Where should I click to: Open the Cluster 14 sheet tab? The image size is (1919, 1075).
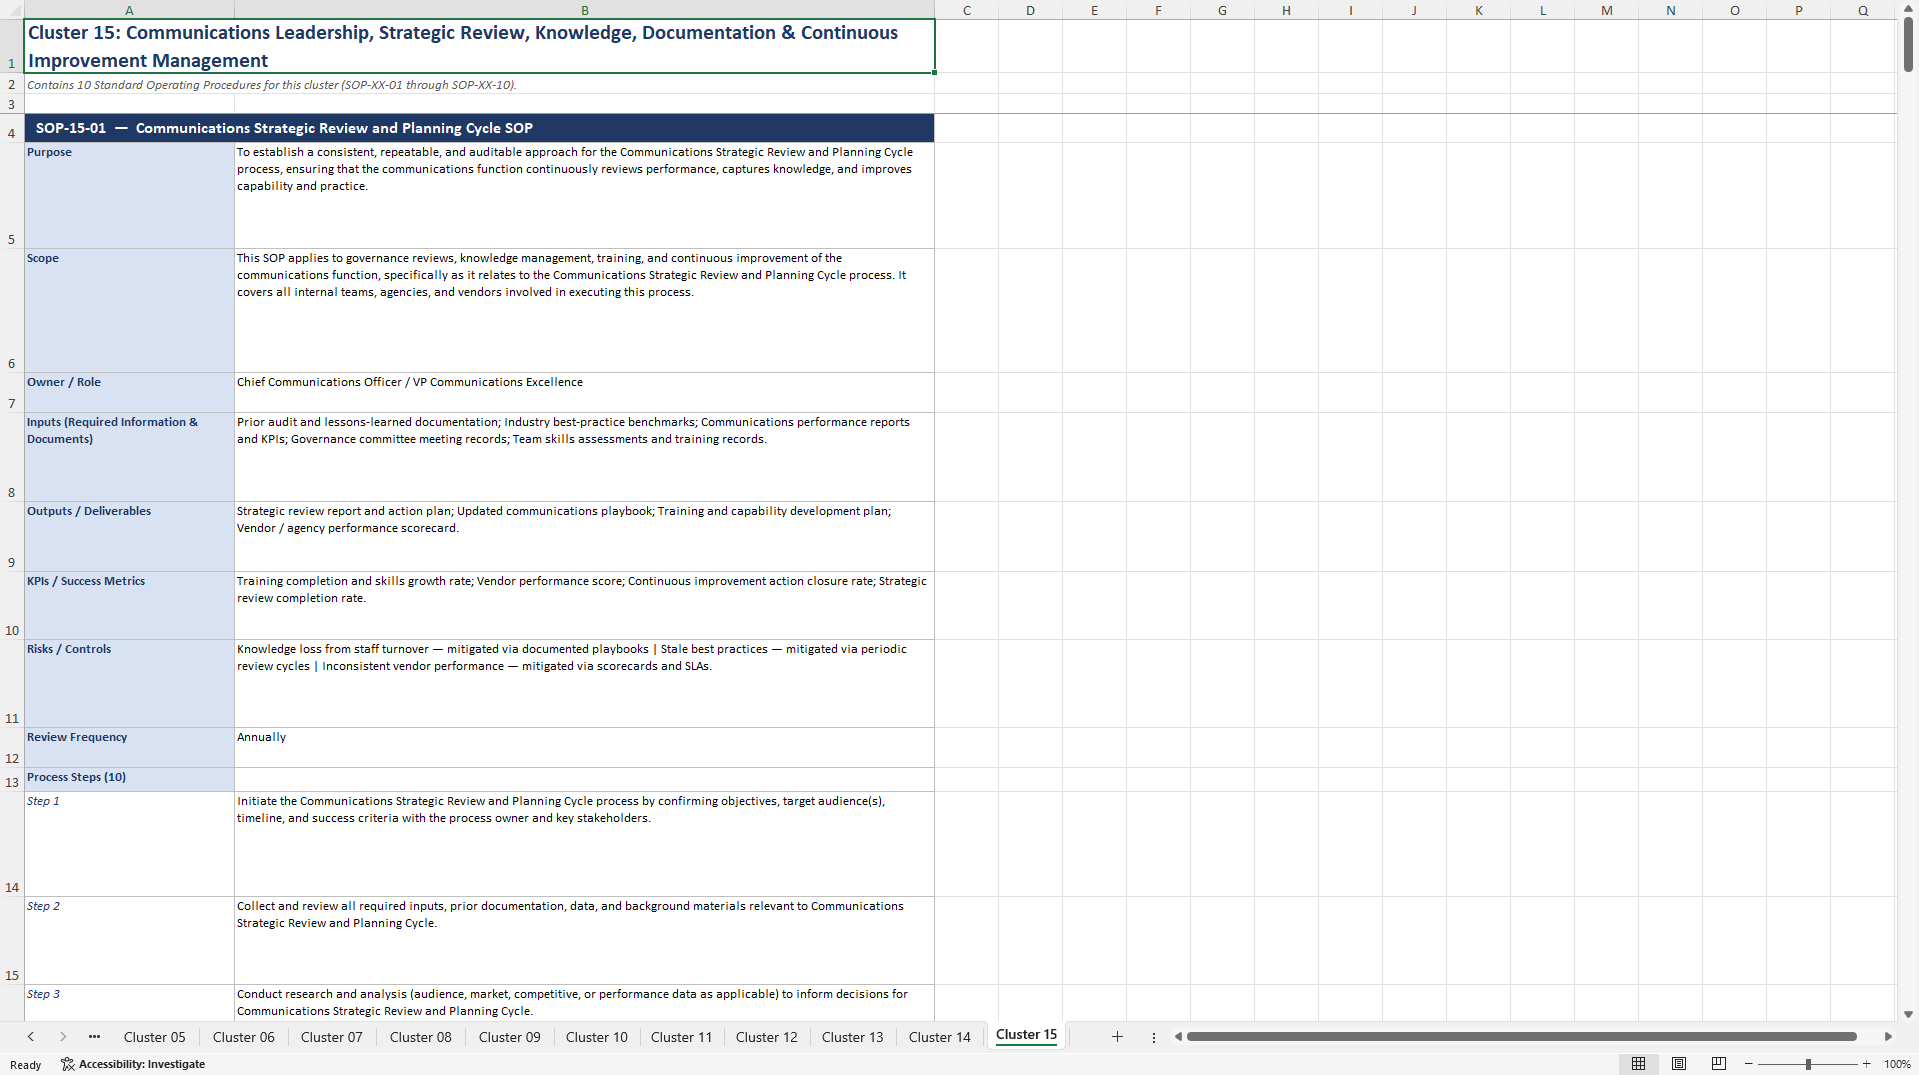tap(940, 1037)
